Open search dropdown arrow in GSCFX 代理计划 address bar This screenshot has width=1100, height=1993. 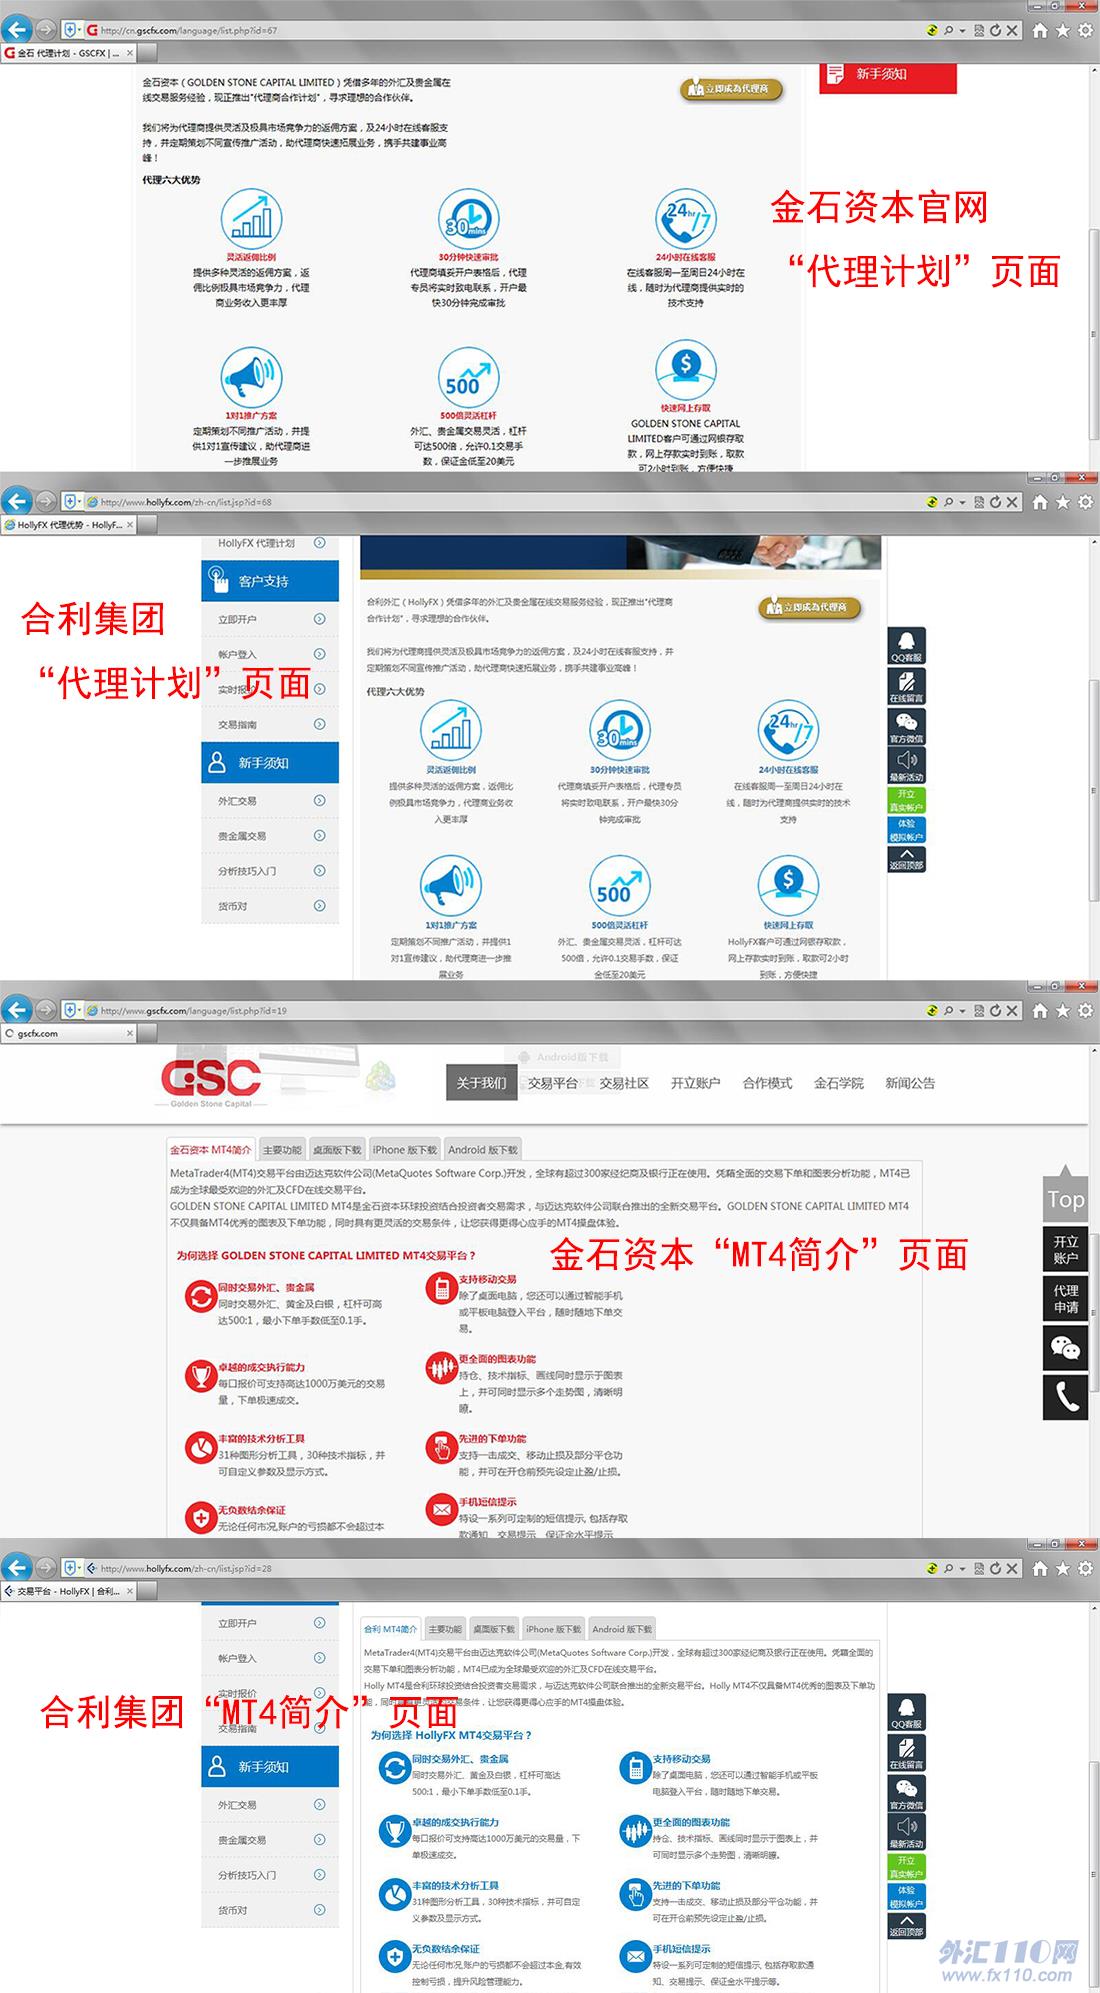pos(962,31)
